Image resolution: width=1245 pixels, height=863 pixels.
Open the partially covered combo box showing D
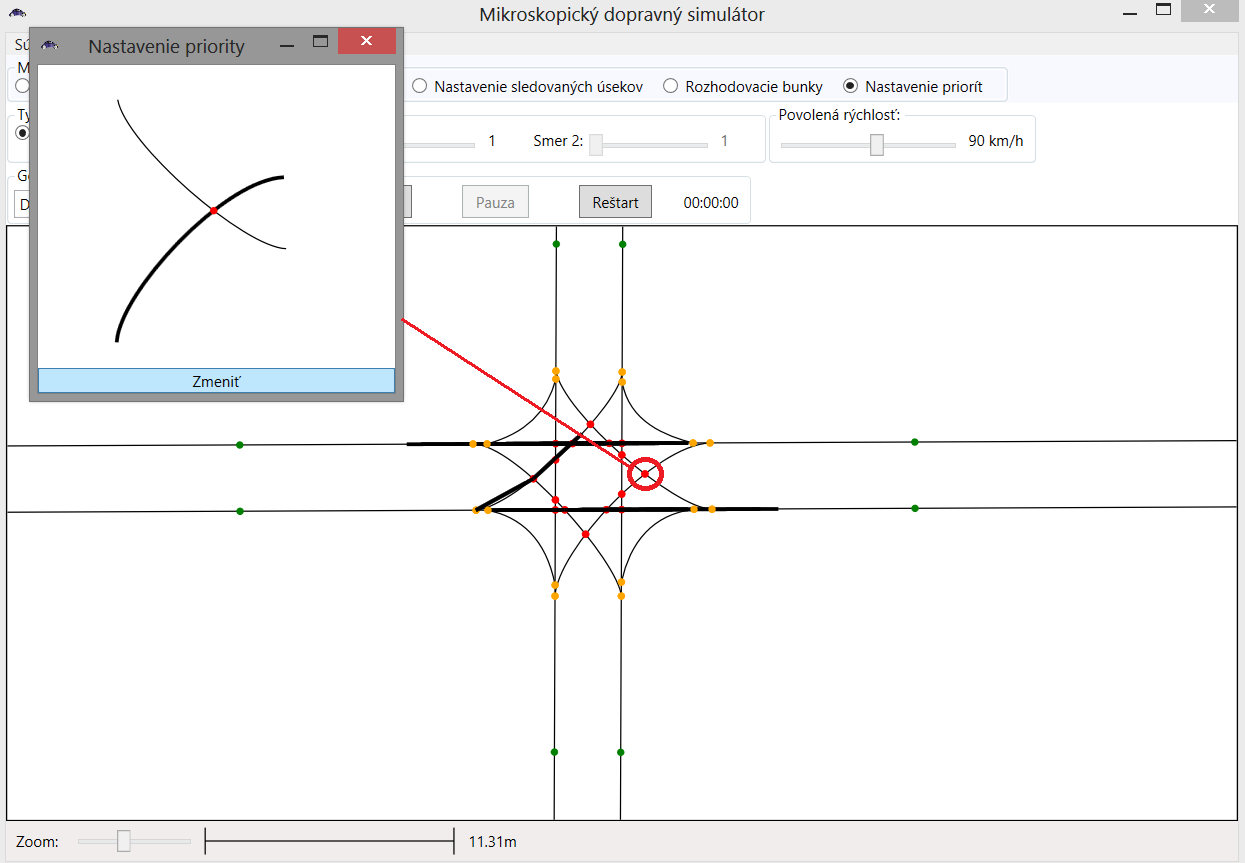22,204
